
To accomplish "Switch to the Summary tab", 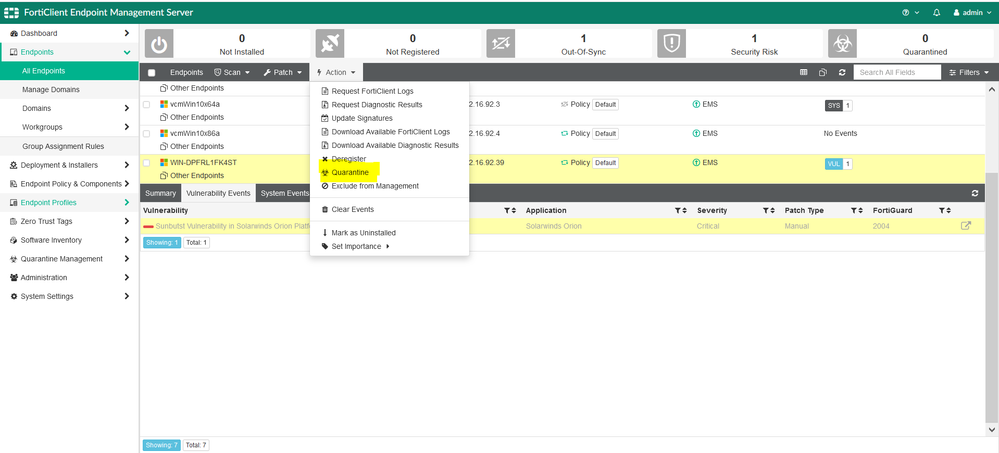I will tap(160, 193).
